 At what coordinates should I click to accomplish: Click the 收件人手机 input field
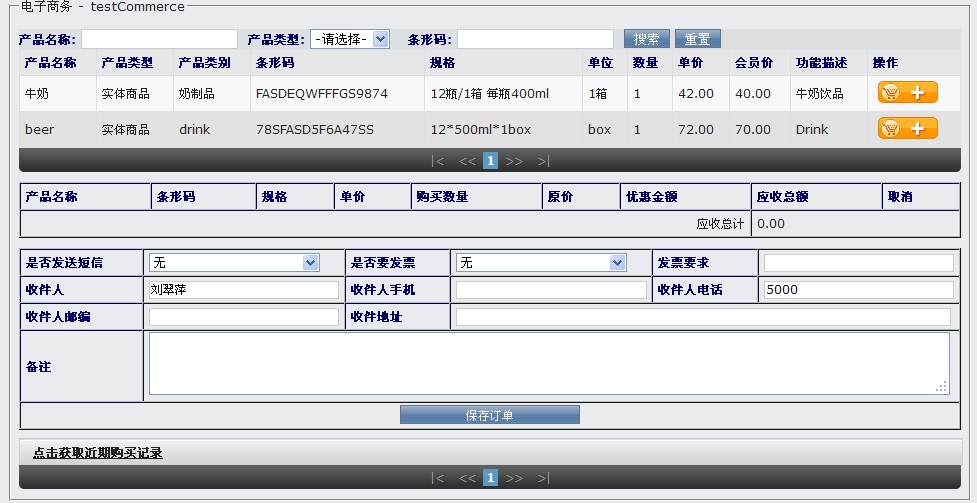click(x=551, y=290)
